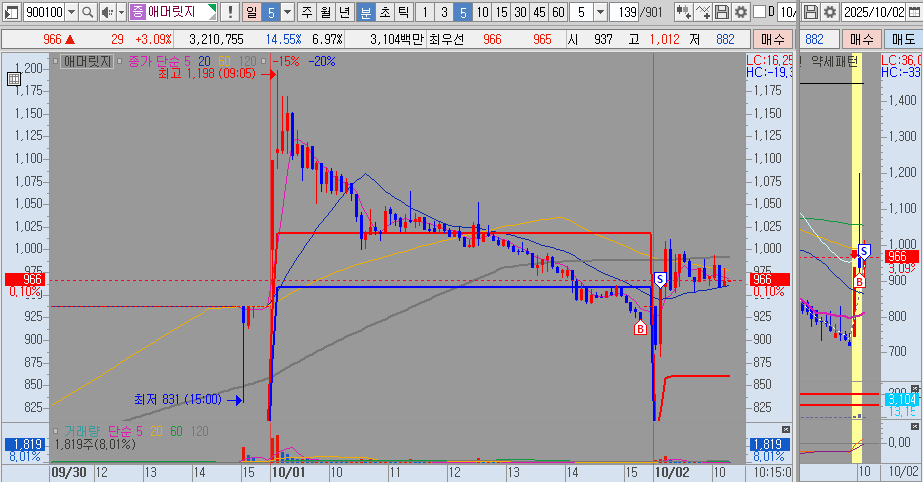Viewport: 923px width, 482px height.
Task: Click the 최고 1,198 (09:05) high label
Action: pos(207,74)
